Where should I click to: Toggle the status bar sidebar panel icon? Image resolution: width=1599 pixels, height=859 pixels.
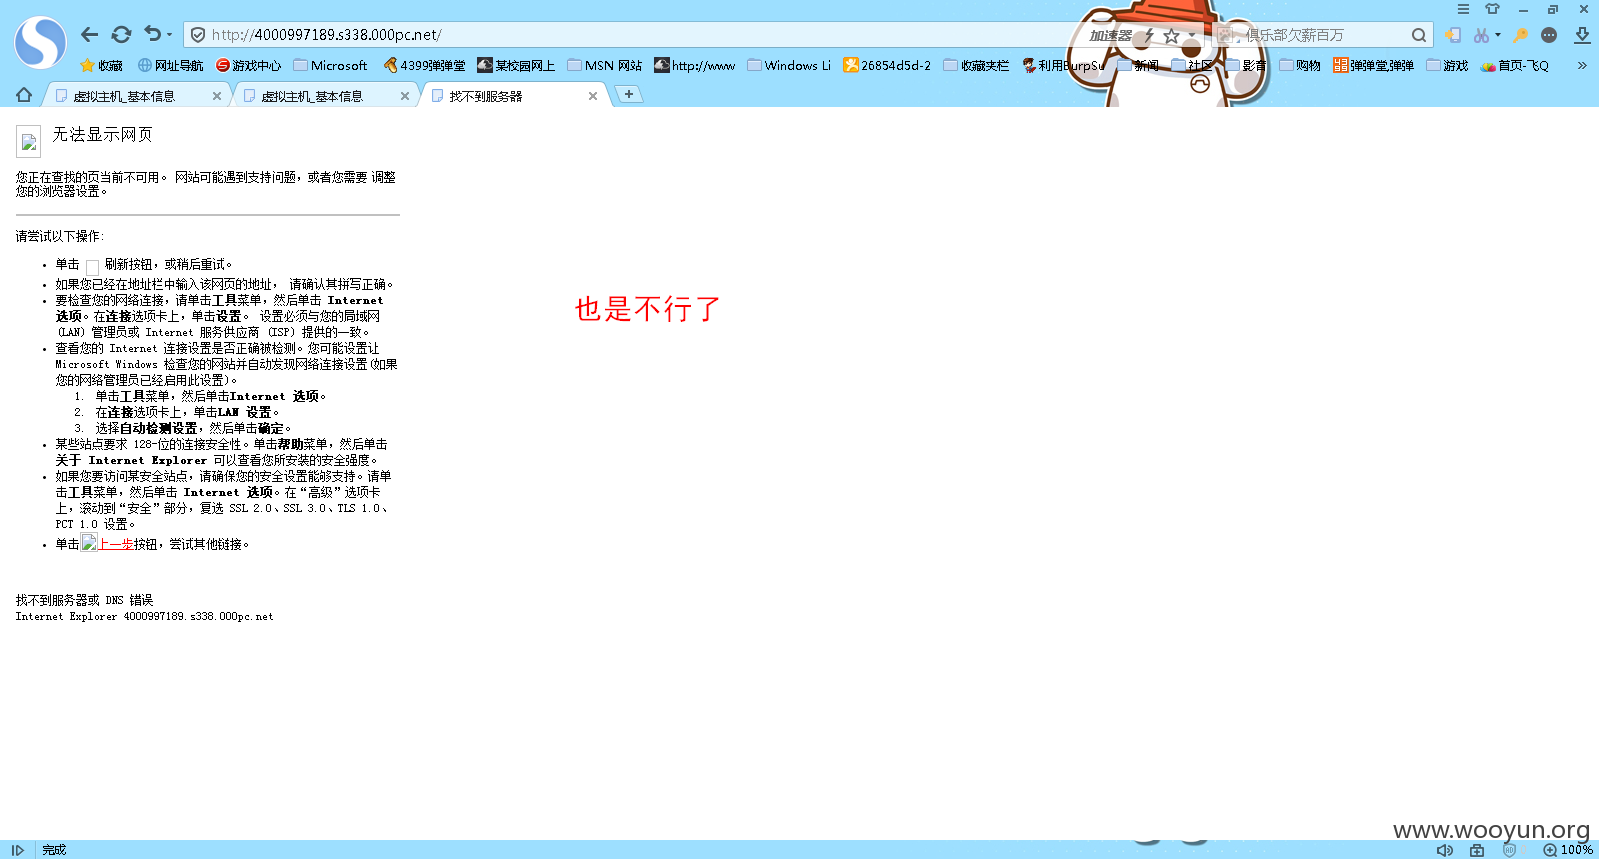click(17, 850)
